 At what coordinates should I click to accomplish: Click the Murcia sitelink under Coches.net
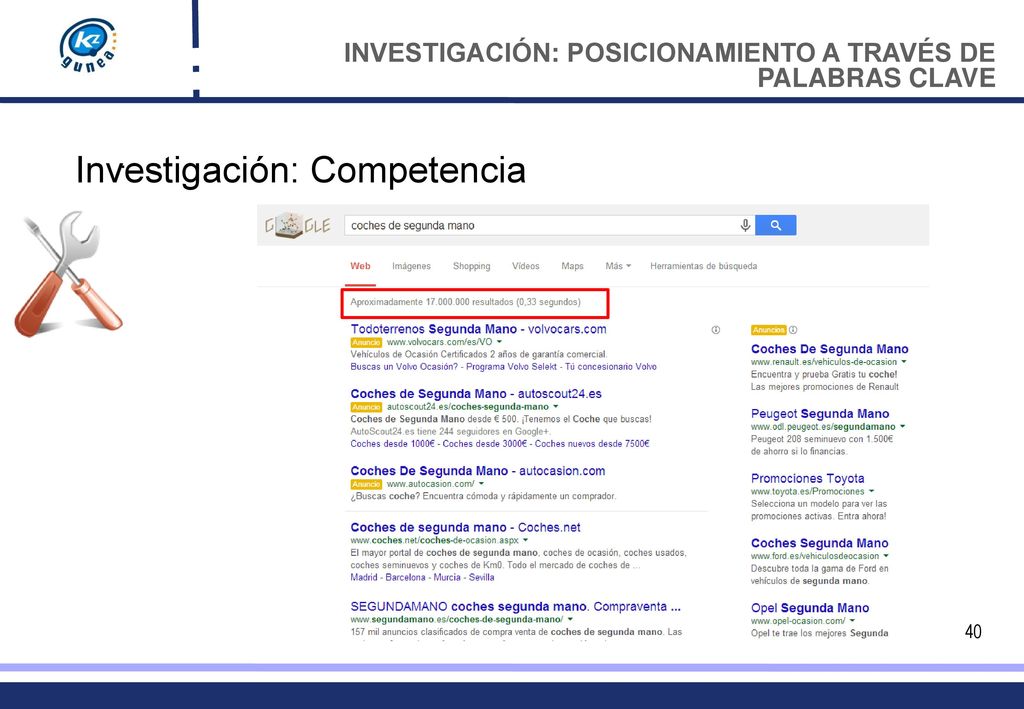447,577
